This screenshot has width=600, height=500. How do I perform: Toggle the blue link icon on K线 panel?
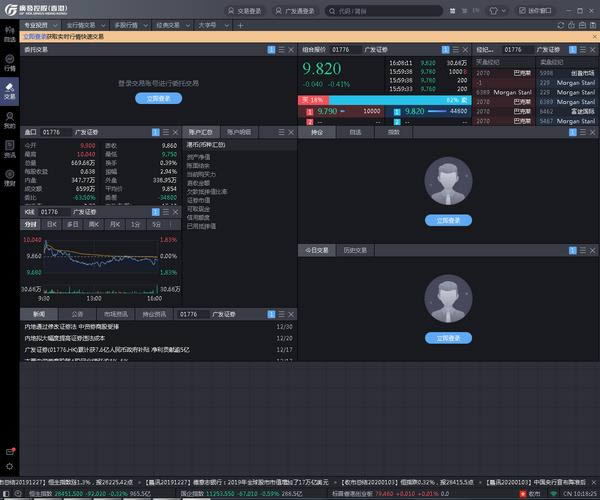[155, 212]
